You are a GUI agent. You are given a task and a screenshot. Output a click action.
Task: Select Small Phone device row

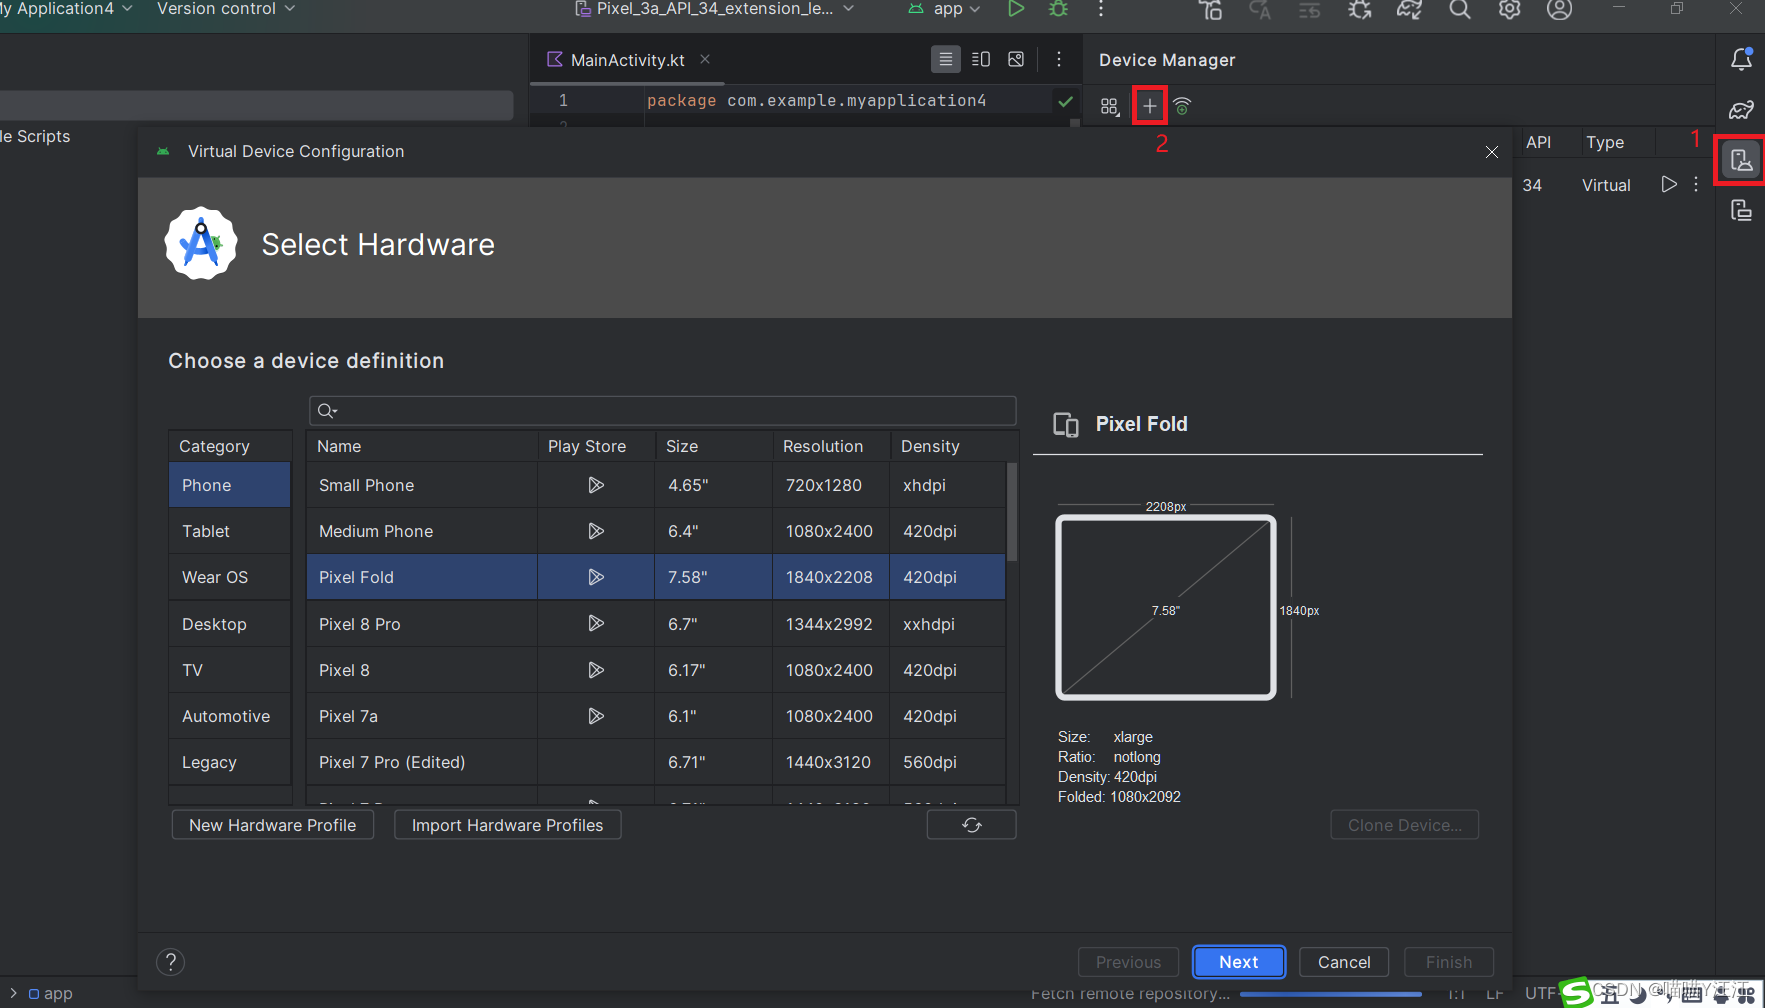coord(656,485)
